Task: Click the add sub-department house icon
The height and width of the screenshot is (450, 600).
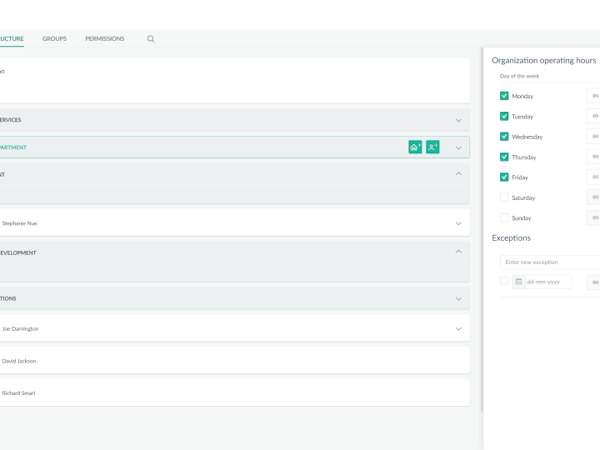Action: click(415, 147)
